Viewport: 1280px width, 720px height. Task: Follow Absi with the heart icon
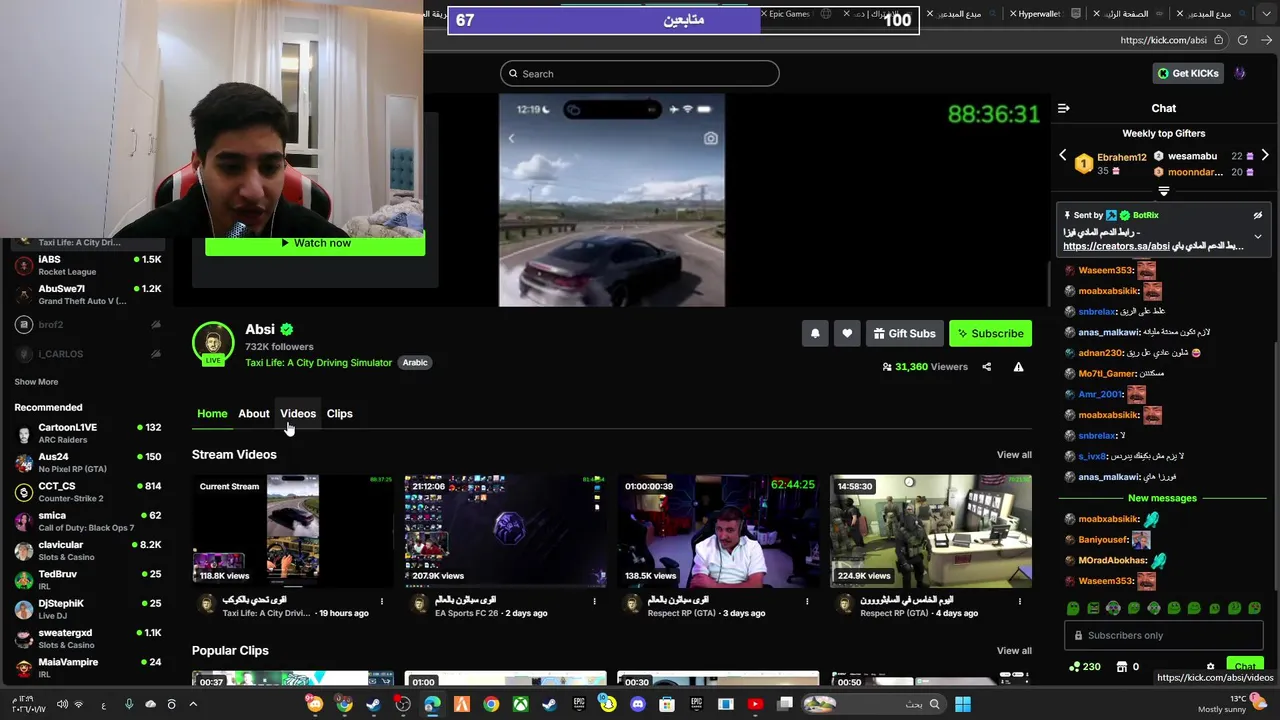tap(847, 333)
